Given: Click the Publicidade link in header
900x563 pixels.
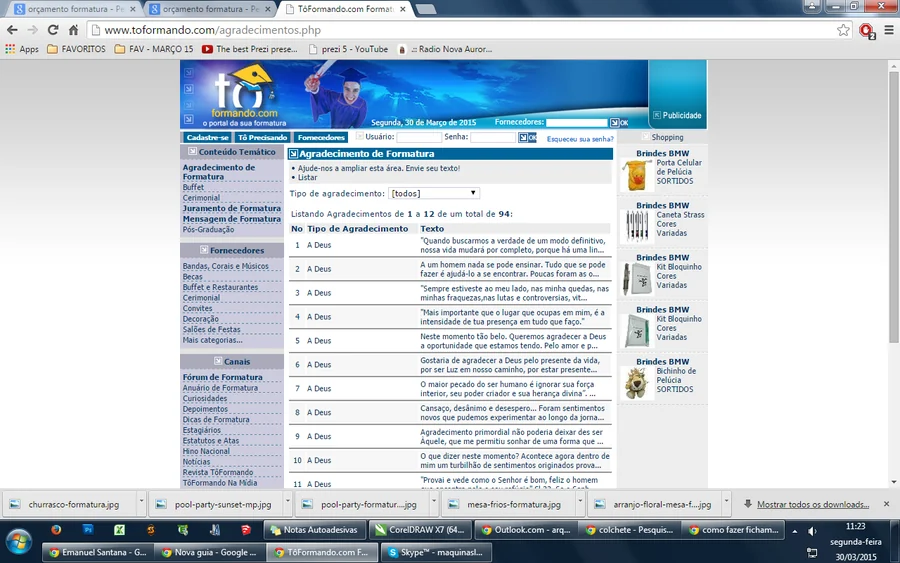Looking at the screenshot, I should point(677,115).
